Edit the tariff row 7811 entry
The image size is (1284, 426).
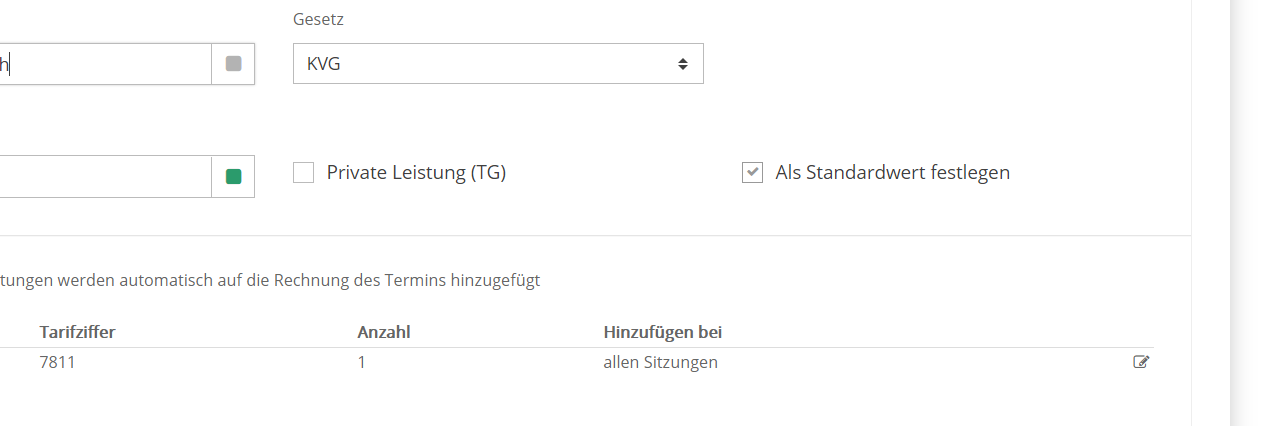[1141, 362]
